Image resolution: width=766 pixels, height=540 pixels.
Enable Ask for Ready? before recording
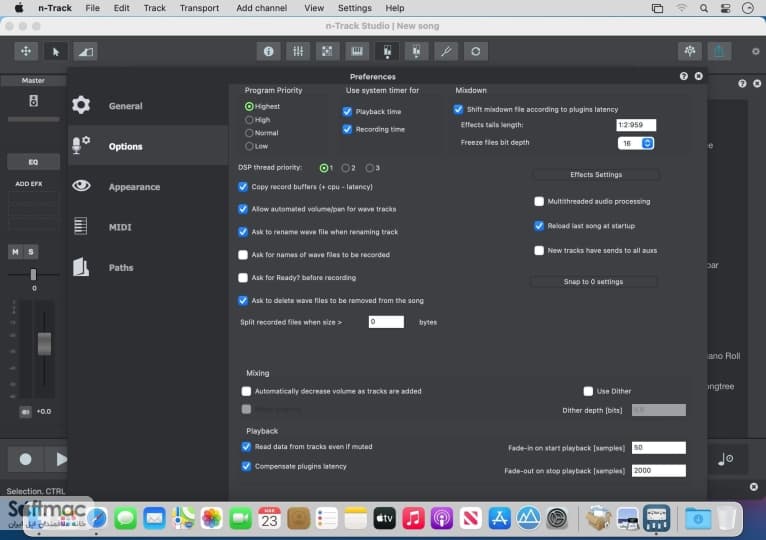(243, 278)
